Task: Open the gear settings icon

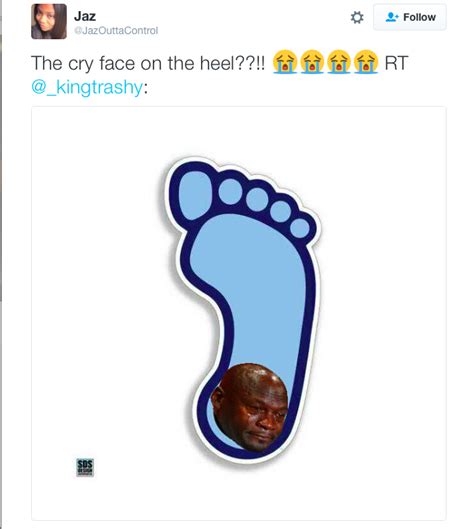Action: pyautogui.click(x=357, y=18)
